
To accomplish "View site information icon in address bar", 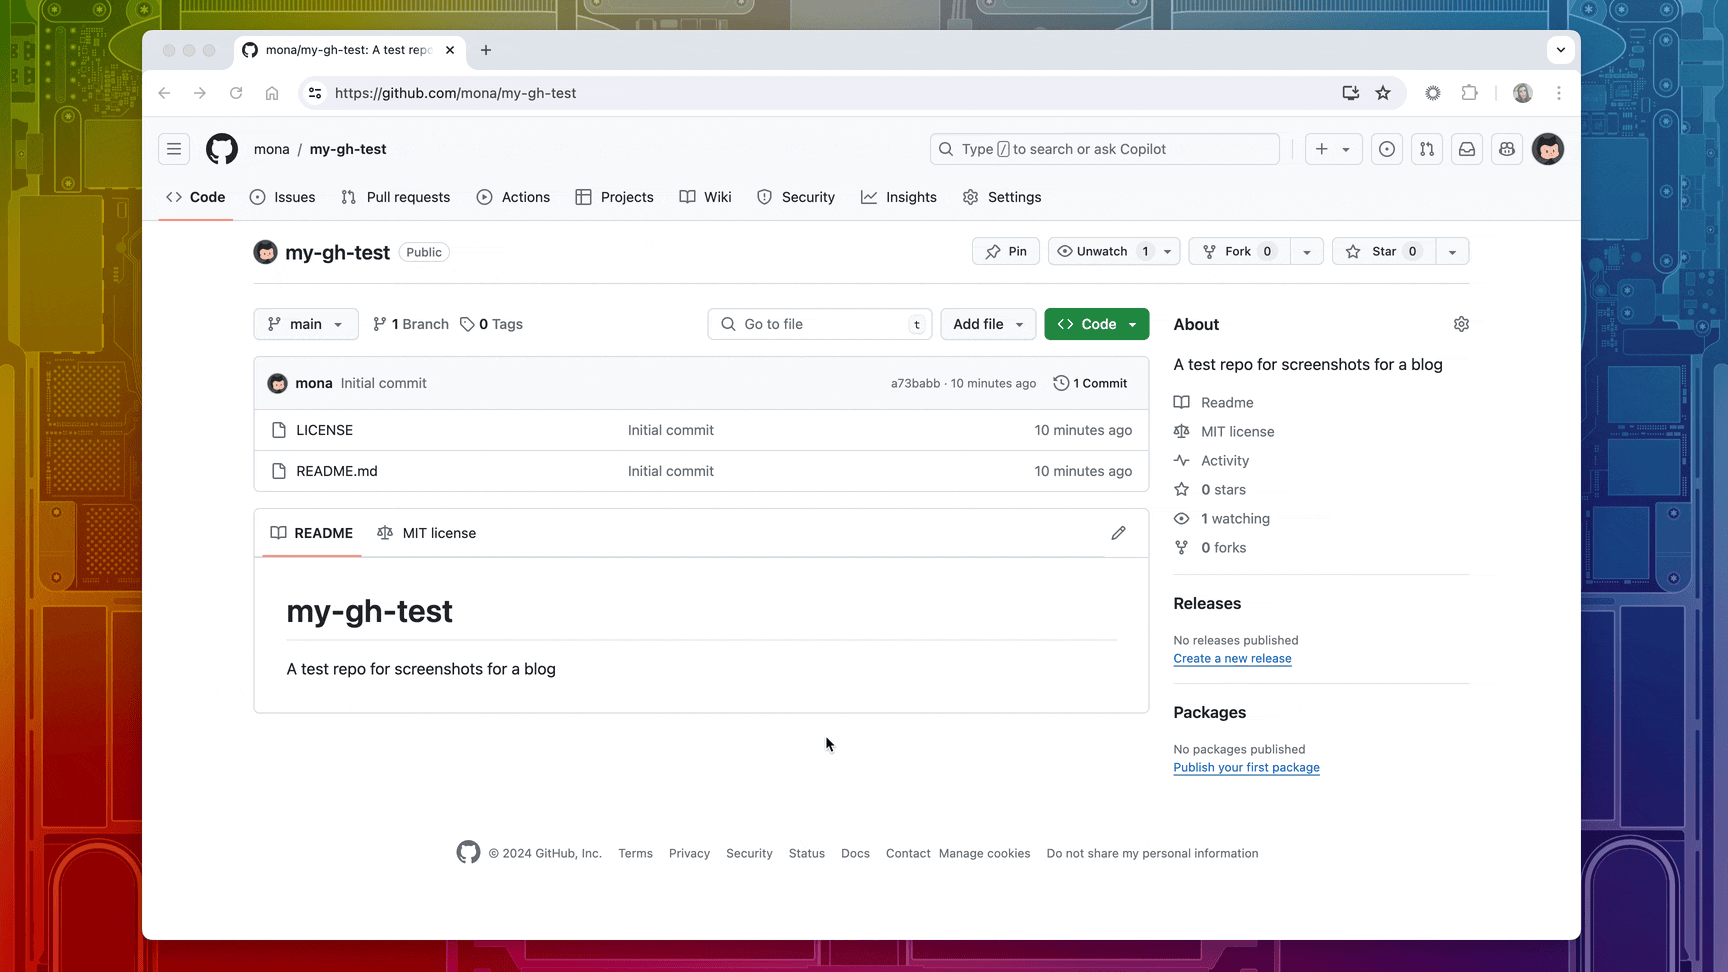I will 315,93.
